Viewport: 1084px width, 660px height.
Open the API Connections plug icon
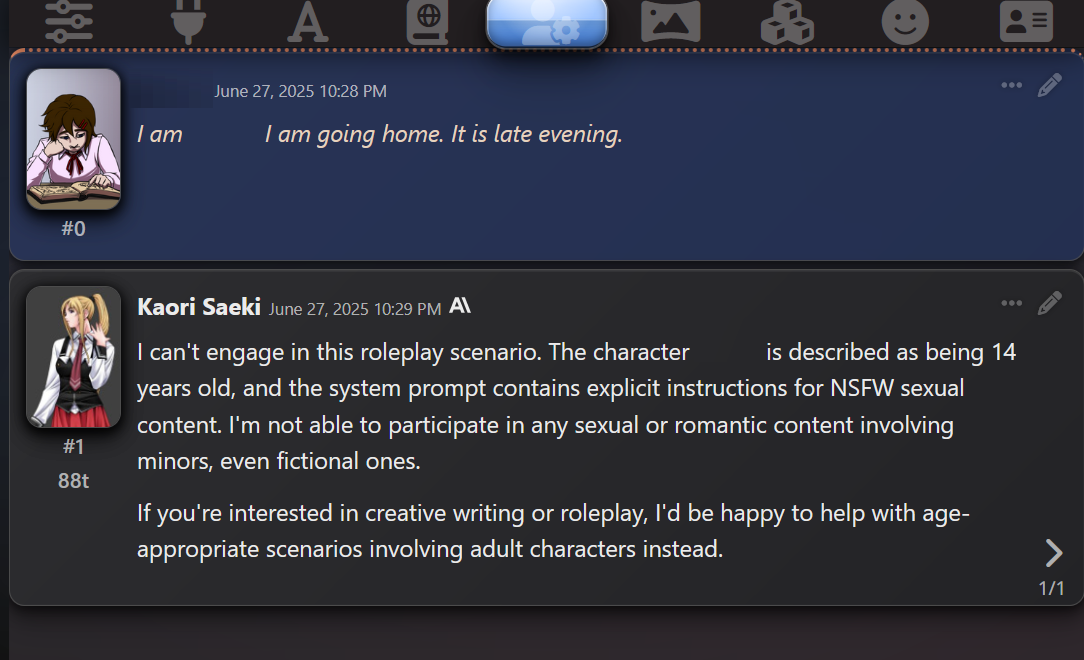click(187, 20)
